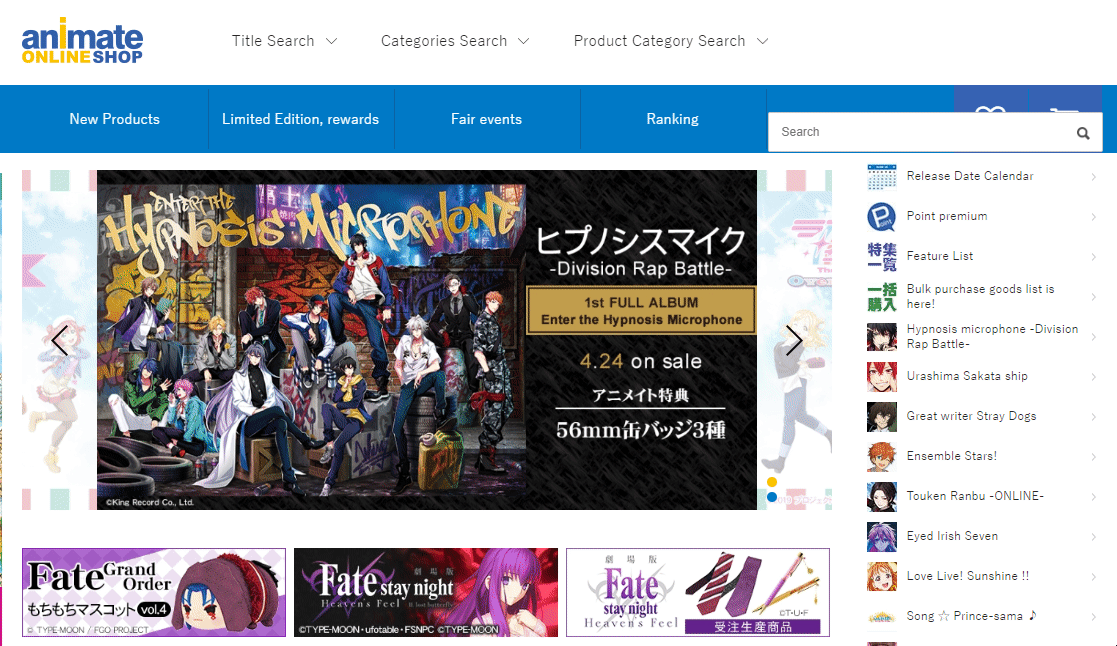Click the animate Online Shop logo
Image resolution: width=1117 pixels, height=646 pixels.
82,41
